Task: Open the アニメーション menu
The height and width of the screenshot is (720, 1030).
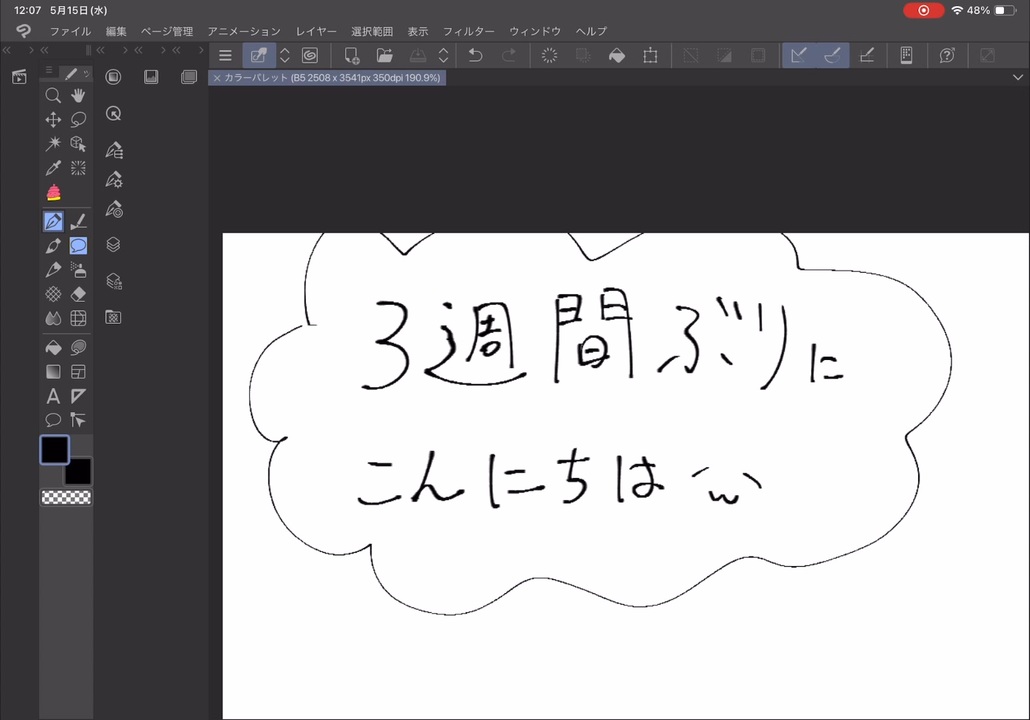Action: pos(244,32)
